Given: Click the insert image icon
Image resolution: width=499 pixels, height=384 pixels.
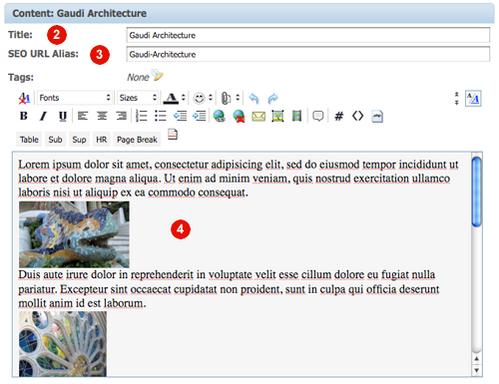Looking at the screenshot, I should [x=278, y=116].
